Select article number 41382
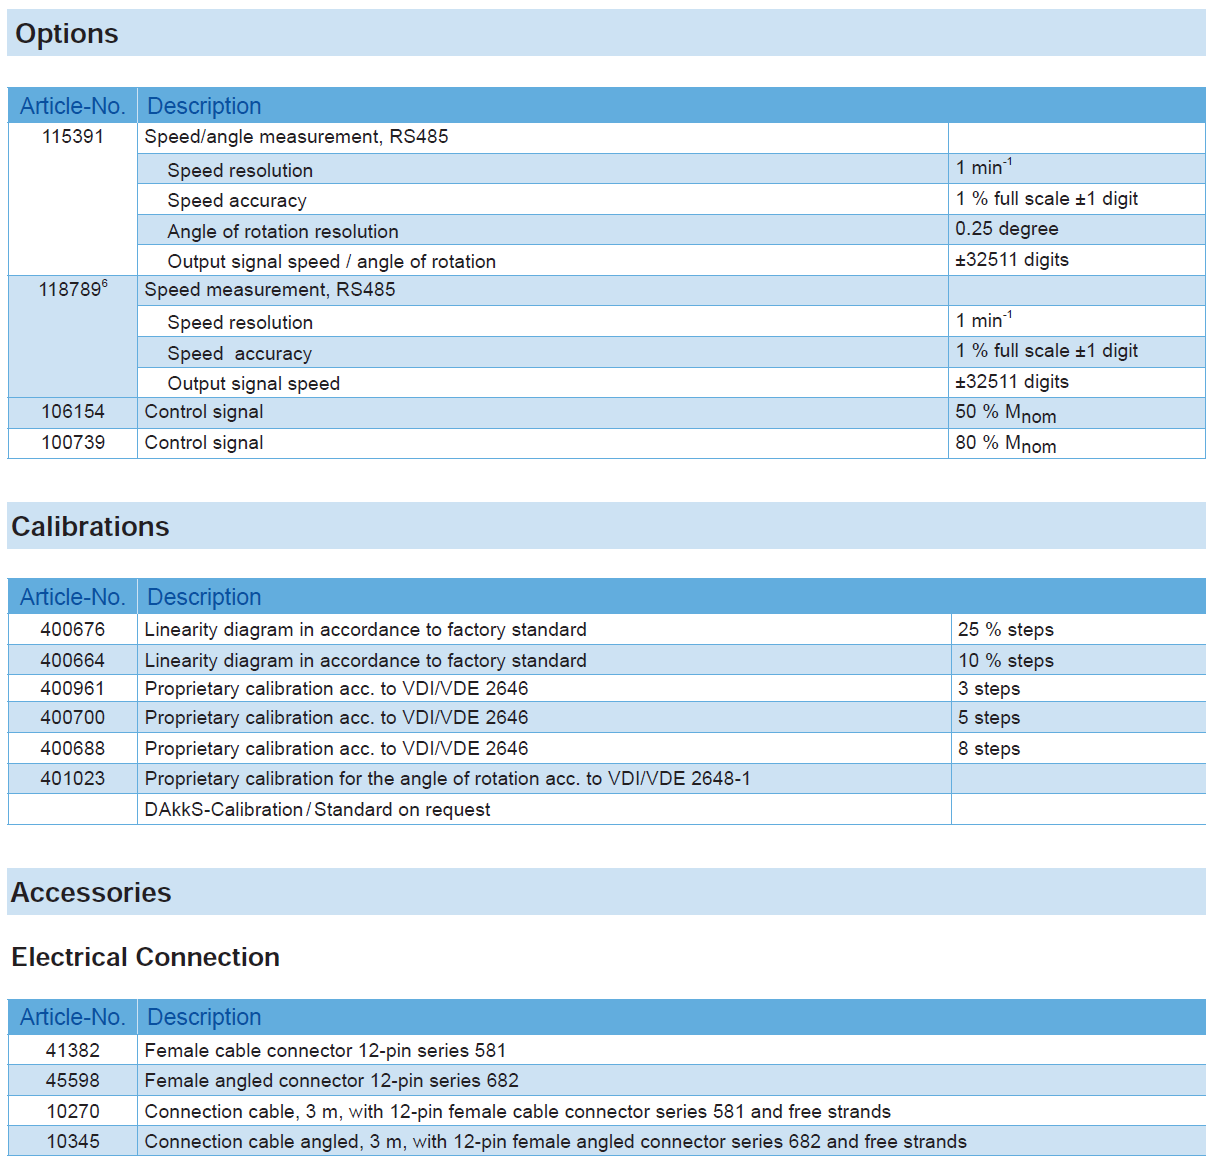Viewport: 1210px width, 1159px height. (x=73, y=1051)
